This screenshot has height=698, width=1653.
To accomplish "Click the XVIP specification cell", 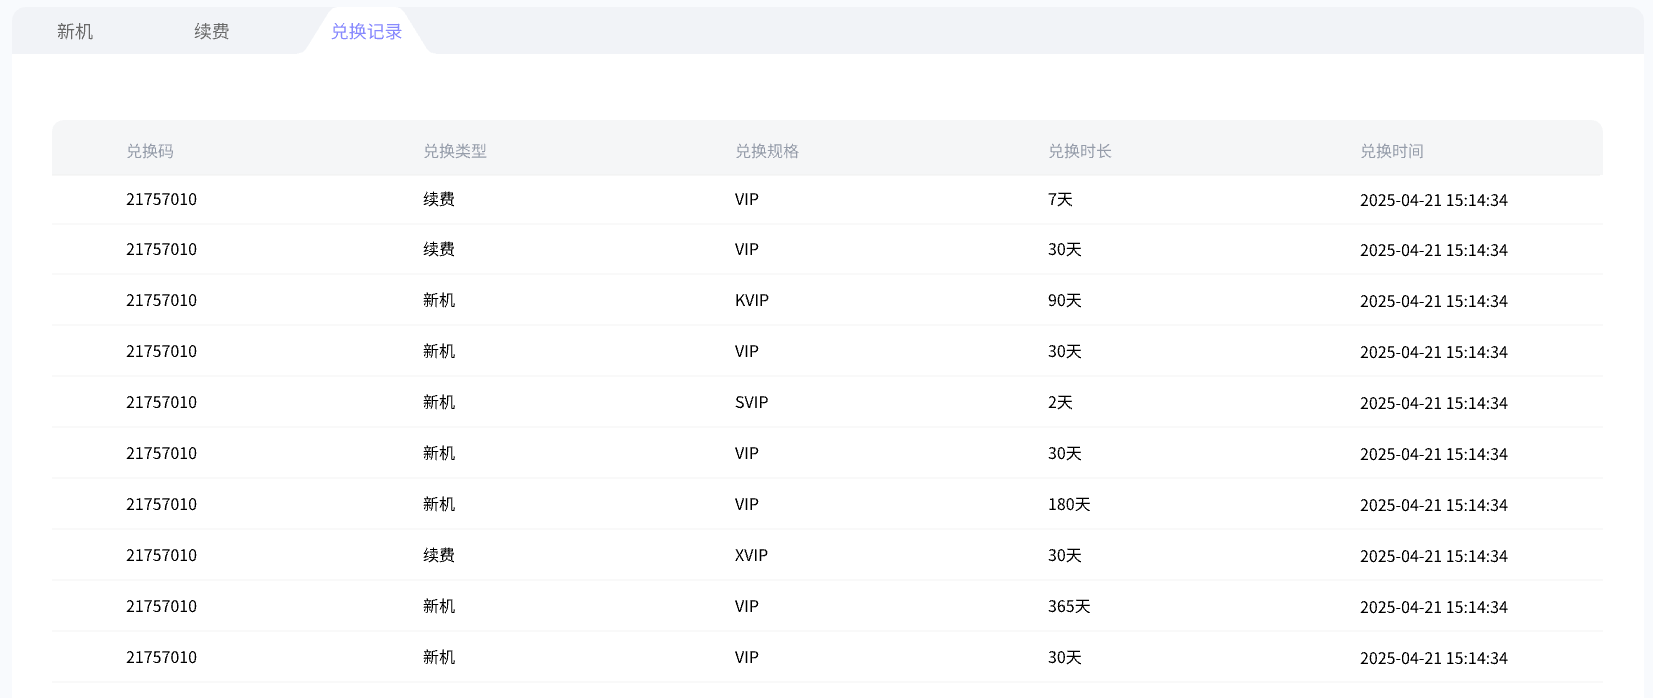I will point(752,556).
